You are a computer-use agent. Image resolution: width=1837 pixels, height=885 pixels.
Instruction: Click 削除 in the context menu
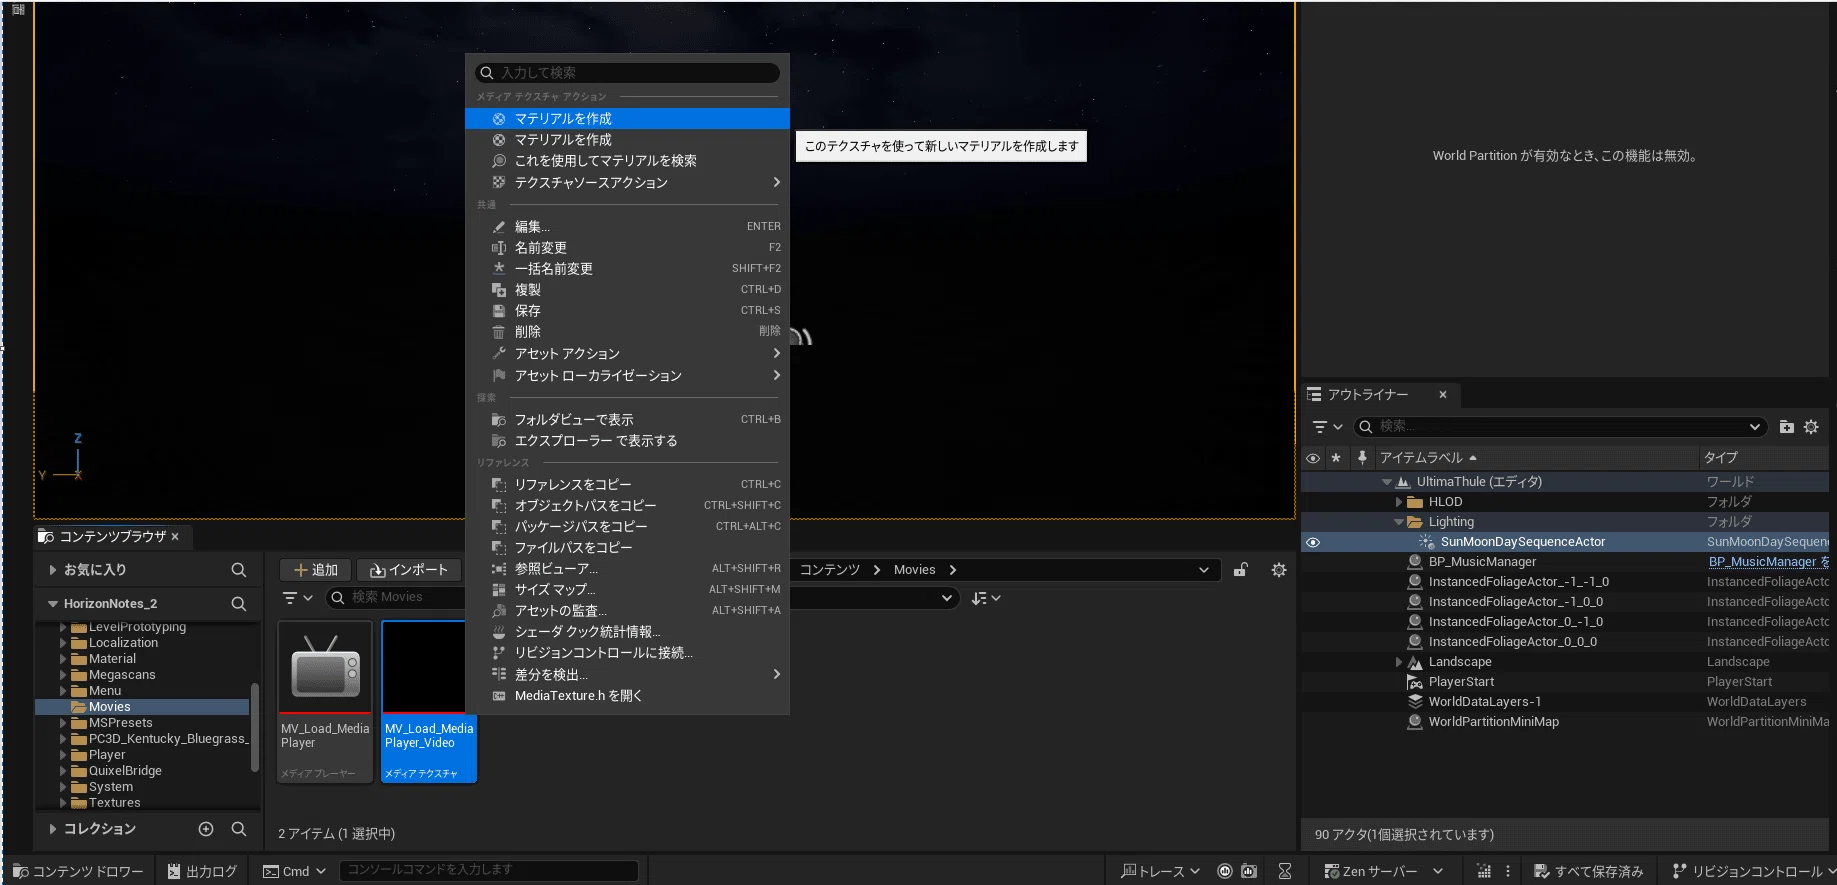pyautogui.click(x=628, y=332)
